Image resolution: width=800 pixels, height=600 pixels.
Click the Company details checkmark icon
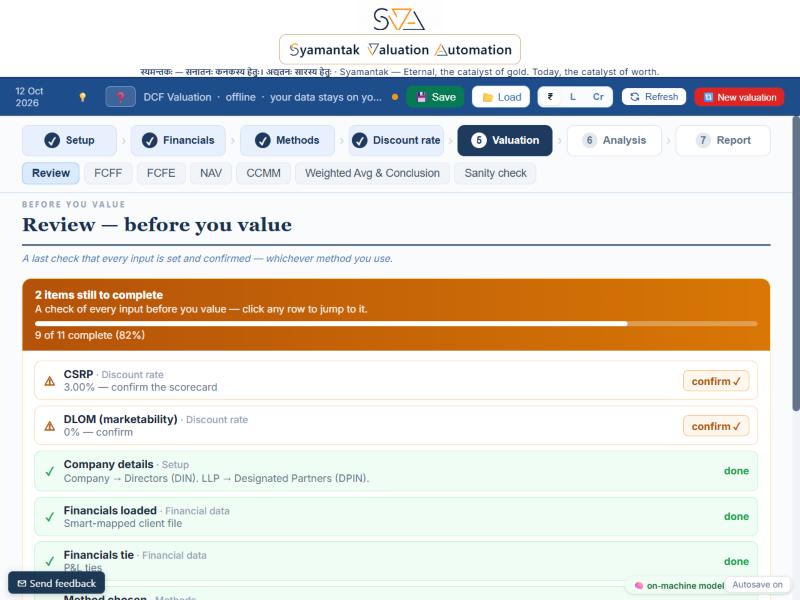[49, 471]
